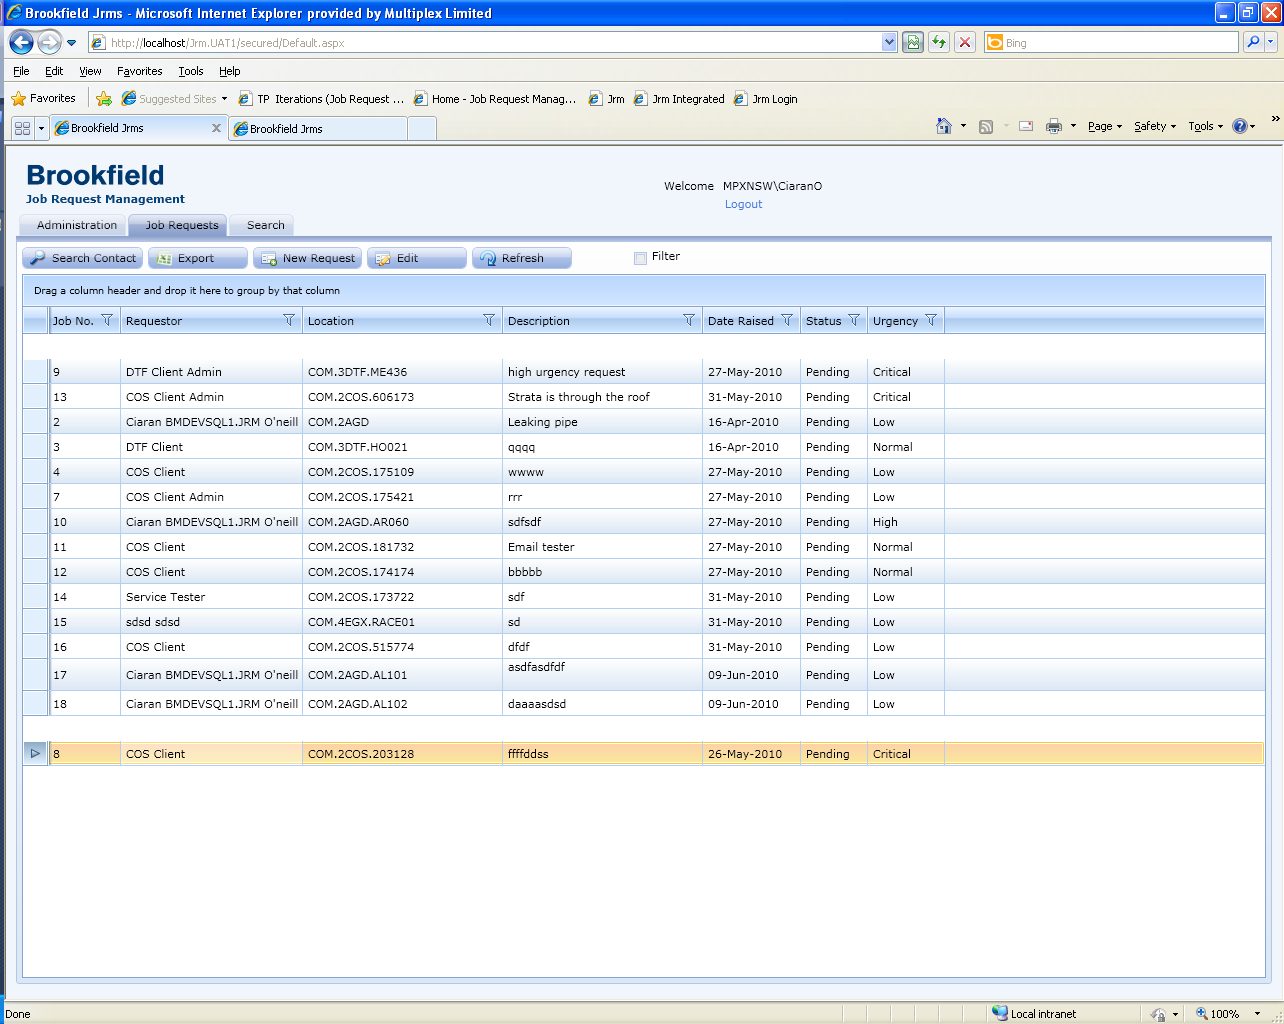Select the 'Leaking pipe' description cell

[x=602, y=422]
